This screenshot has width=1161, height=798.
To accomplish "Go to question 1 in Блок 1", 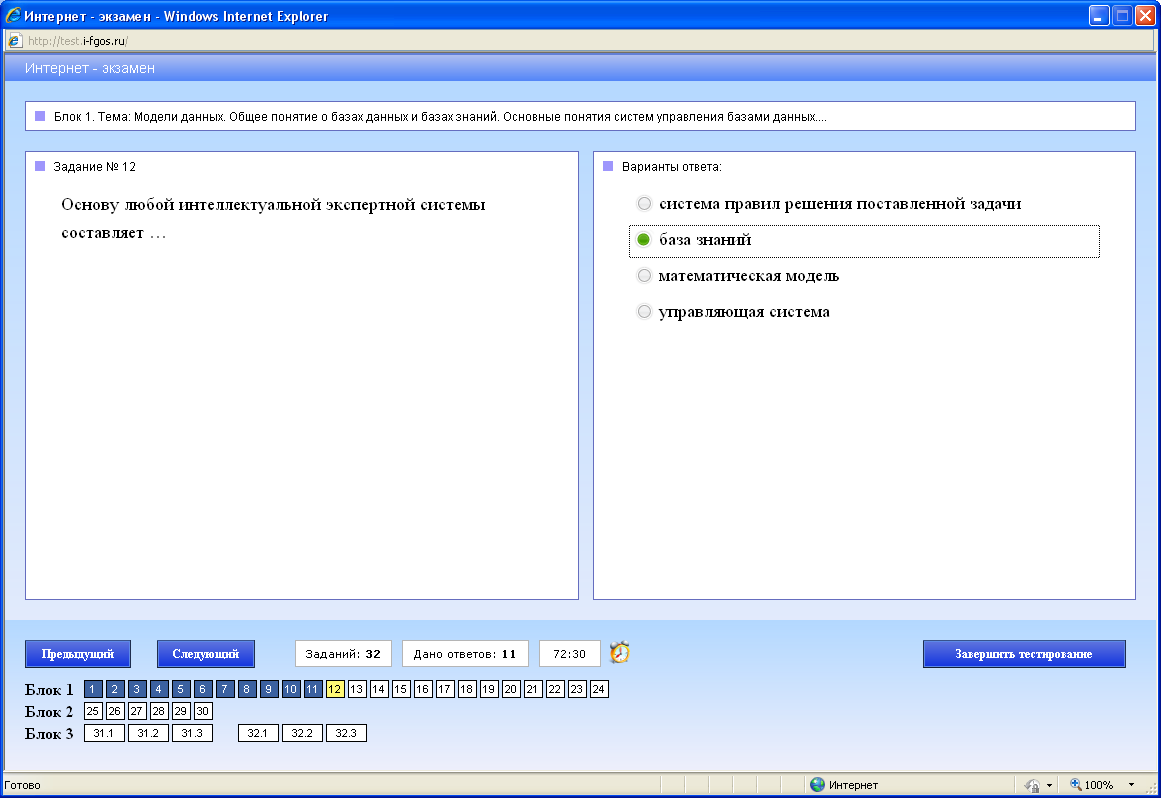I will pos(93,689).
